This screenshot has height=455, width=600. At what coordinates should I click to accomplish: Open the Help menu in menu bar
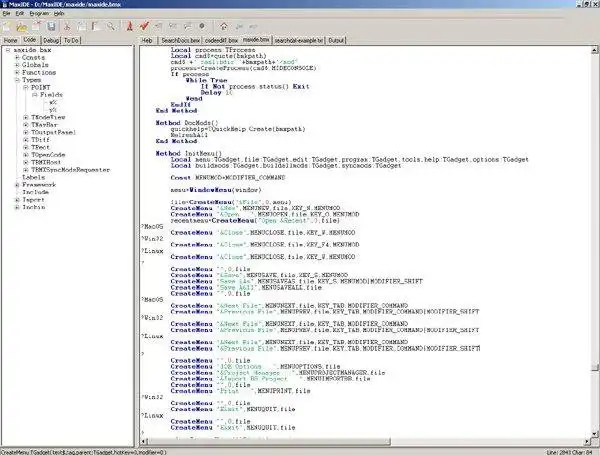(59, 13)
